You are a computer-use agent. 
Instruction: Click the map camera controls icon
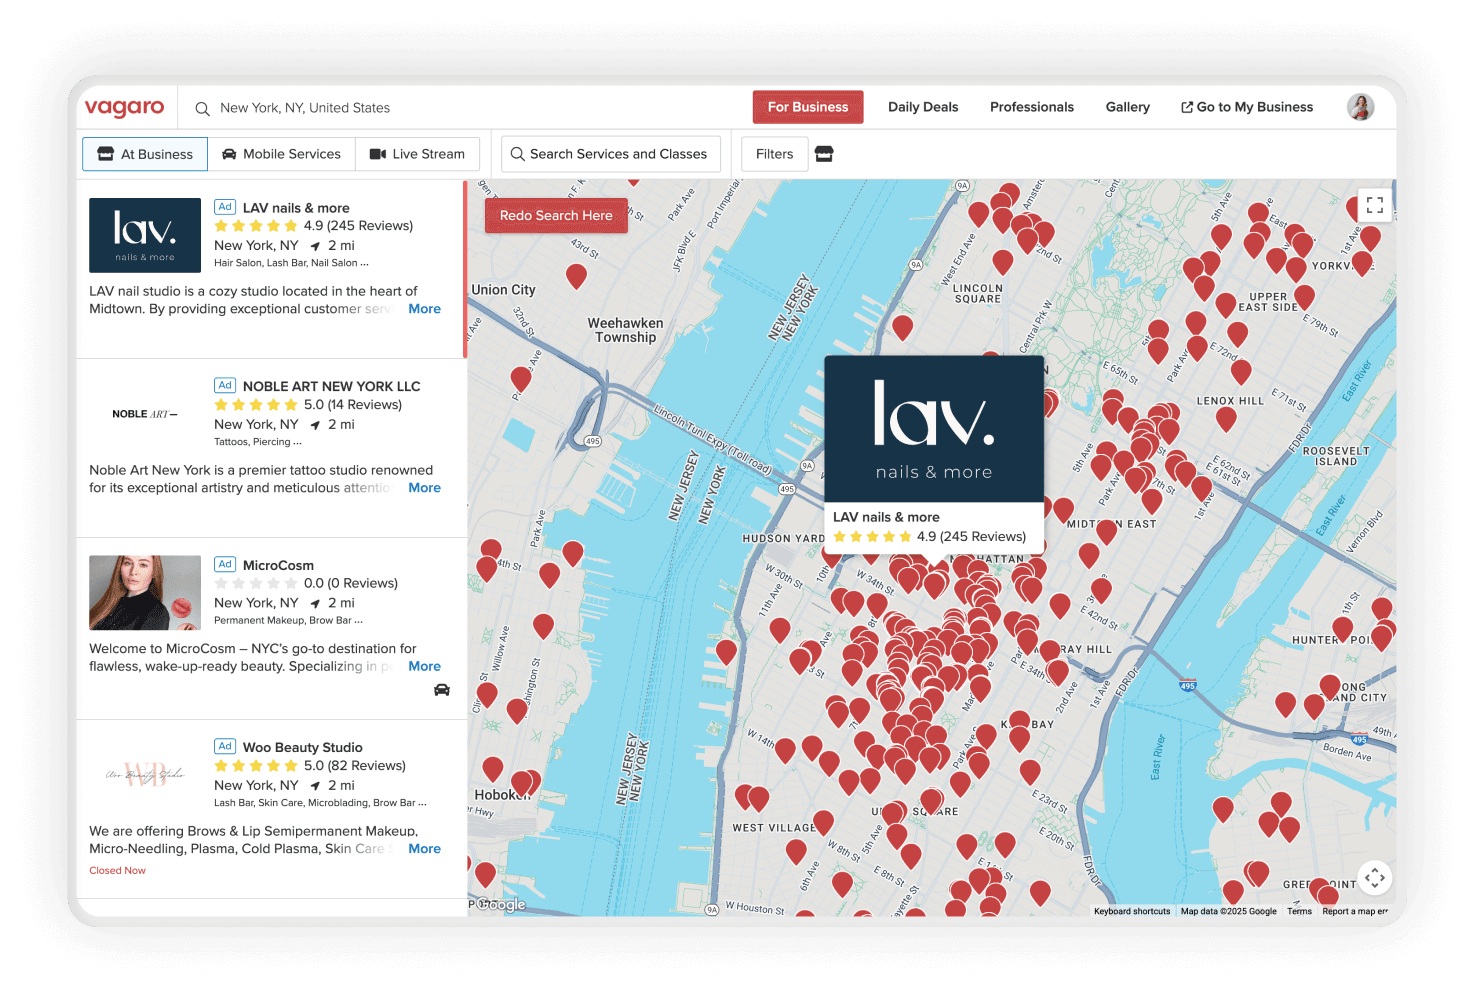1375,878
